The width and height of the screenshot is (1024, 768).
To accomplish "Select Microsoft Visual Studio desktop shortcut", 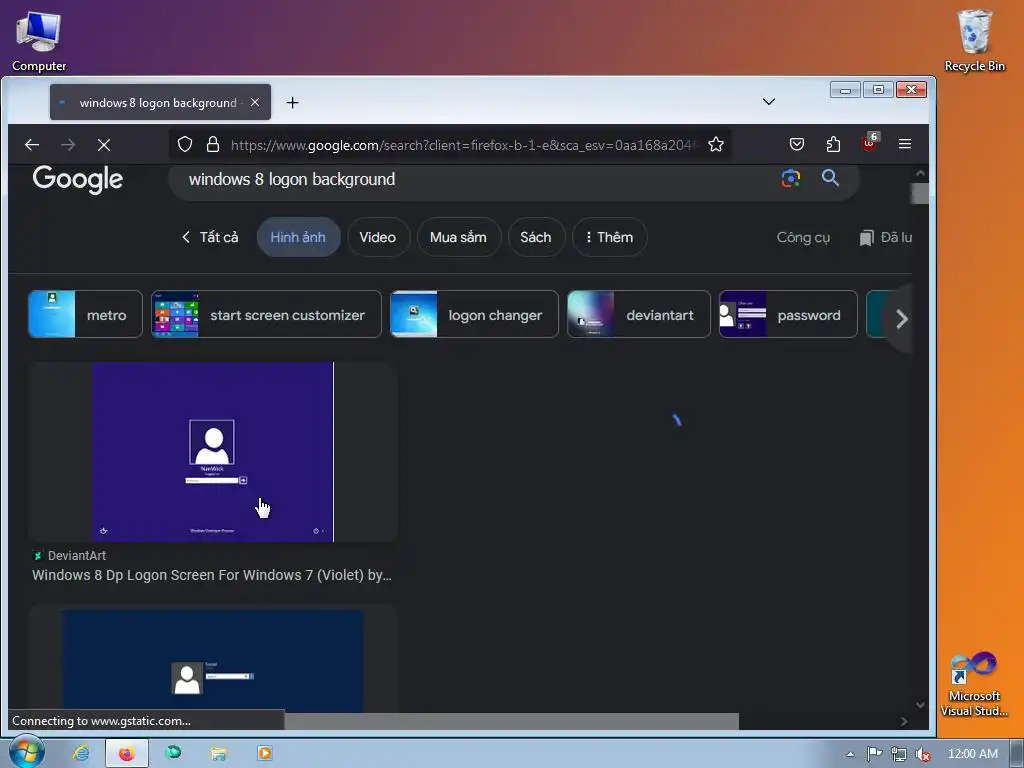I will 974,684.
